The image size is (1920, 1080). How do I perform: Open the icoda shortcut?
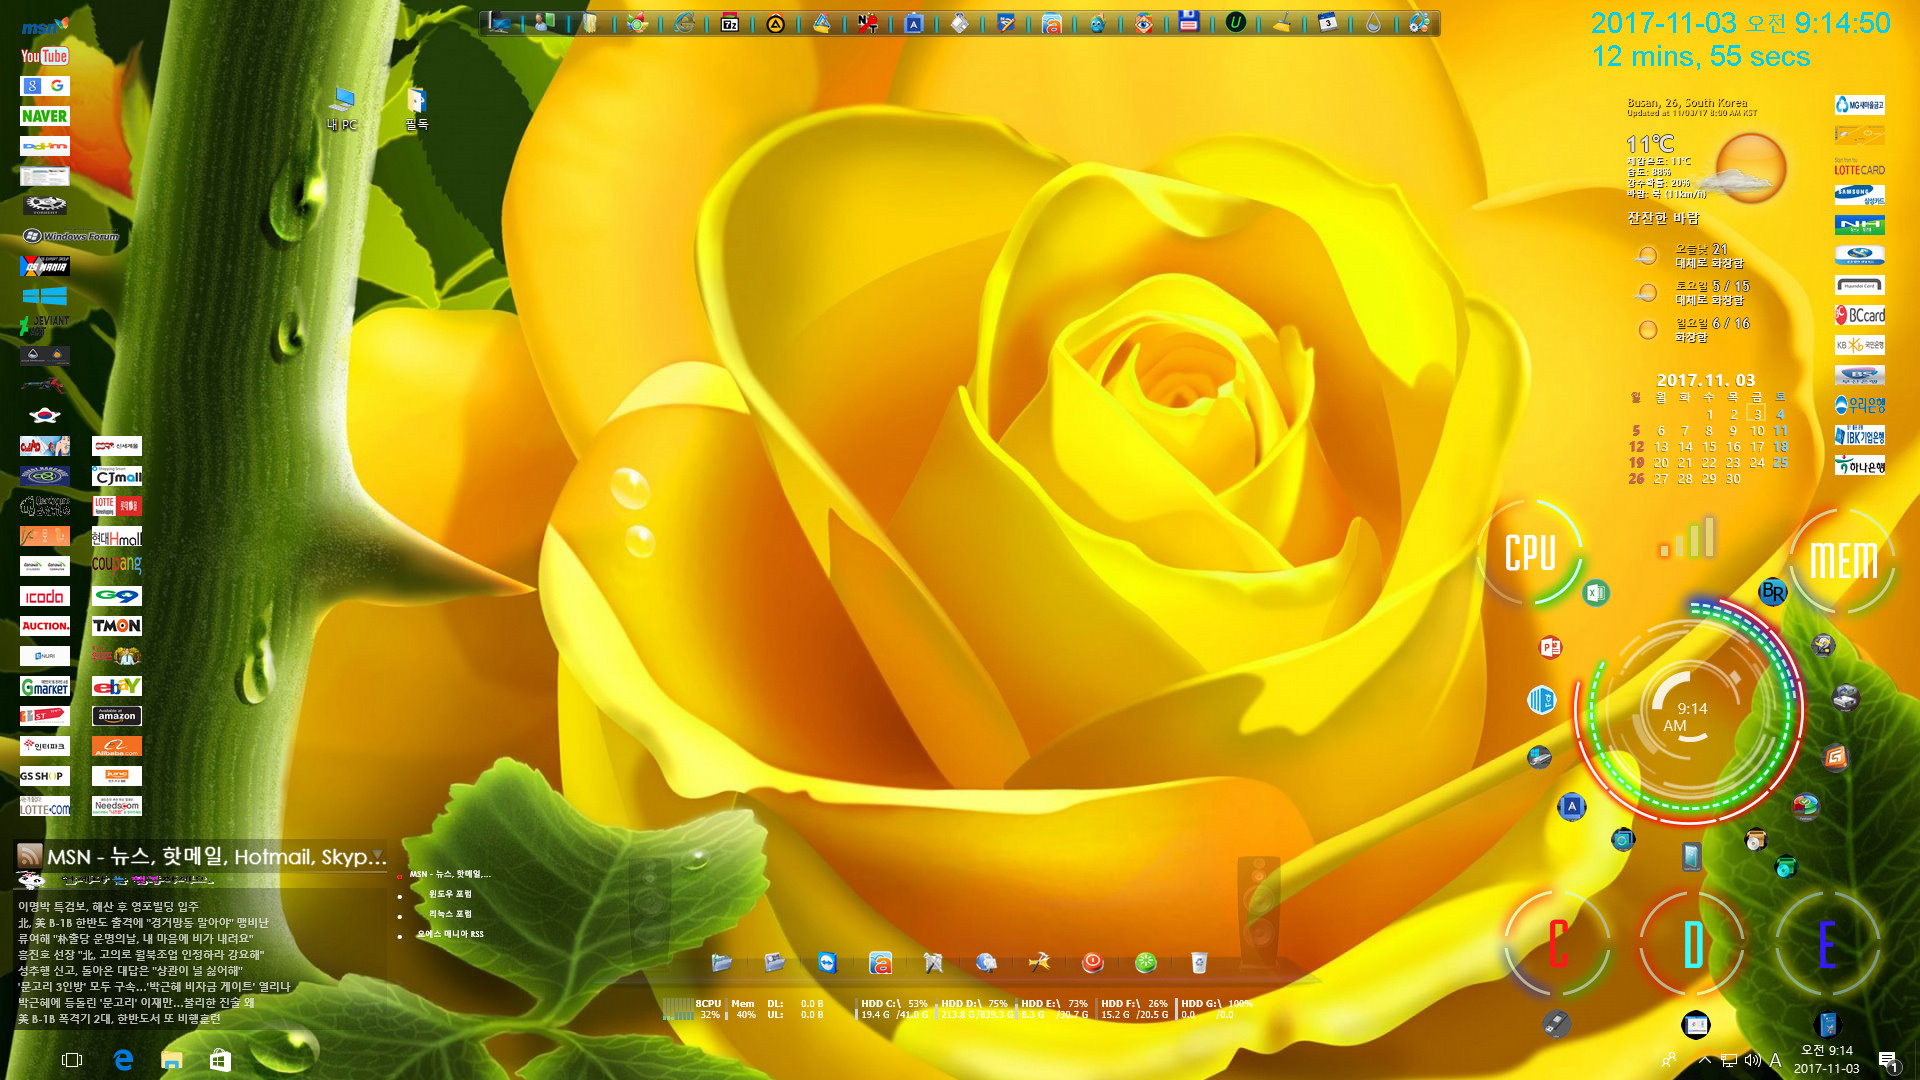[45, 596]
